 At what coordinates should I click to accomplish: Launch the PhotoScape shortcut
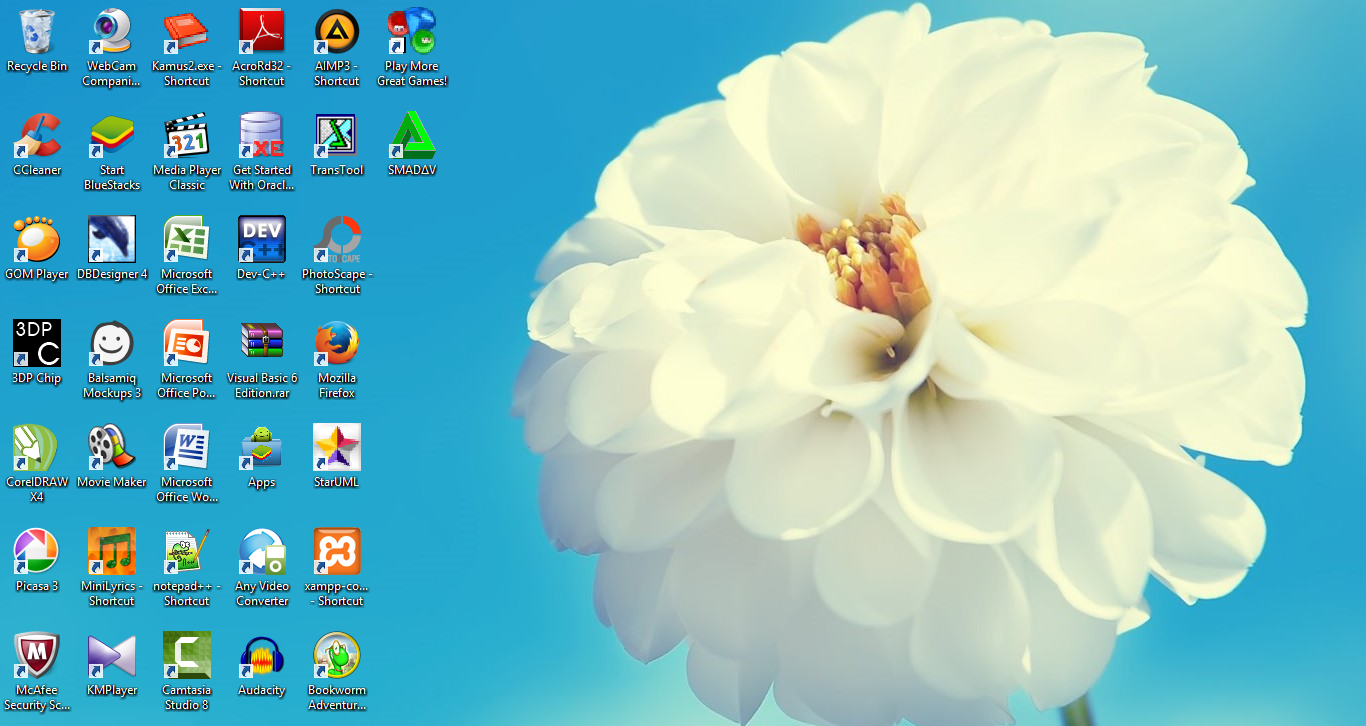336,238
